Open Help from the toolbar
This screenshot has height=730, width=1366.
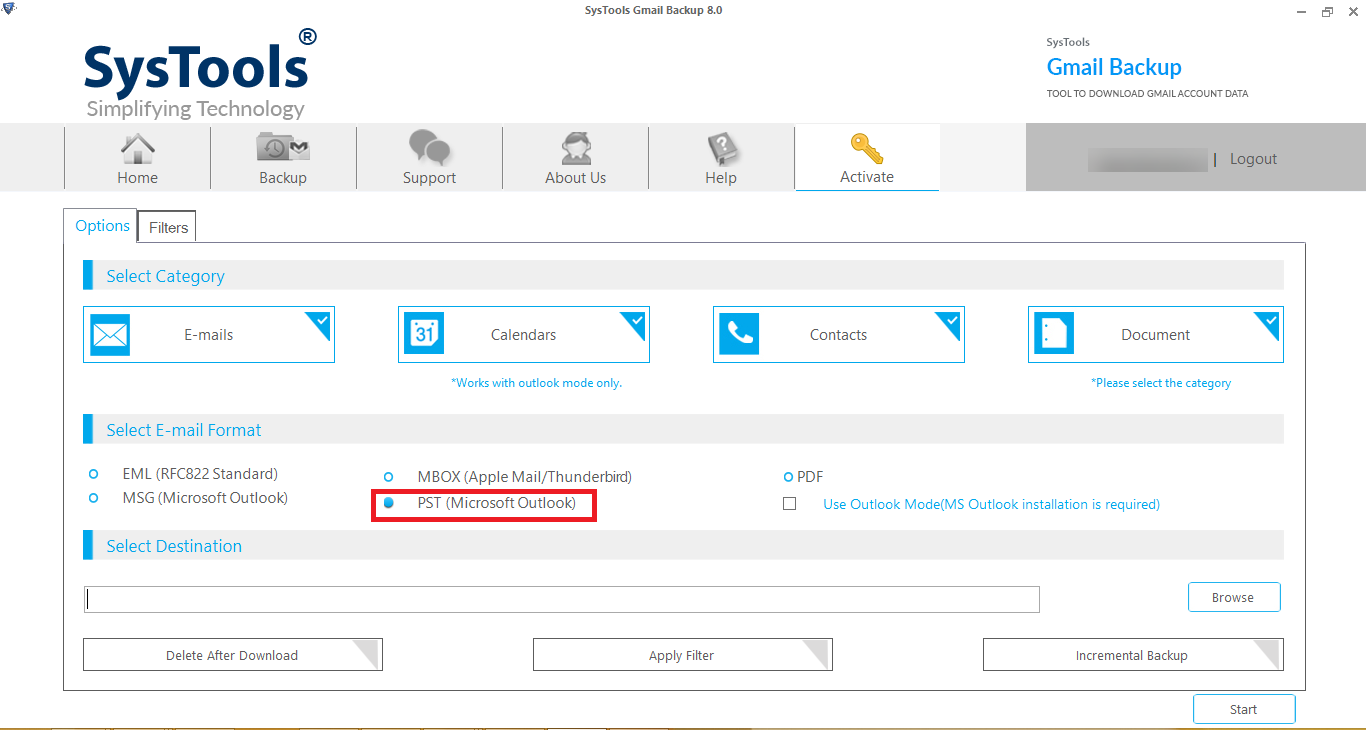click(x=721, y=158)
